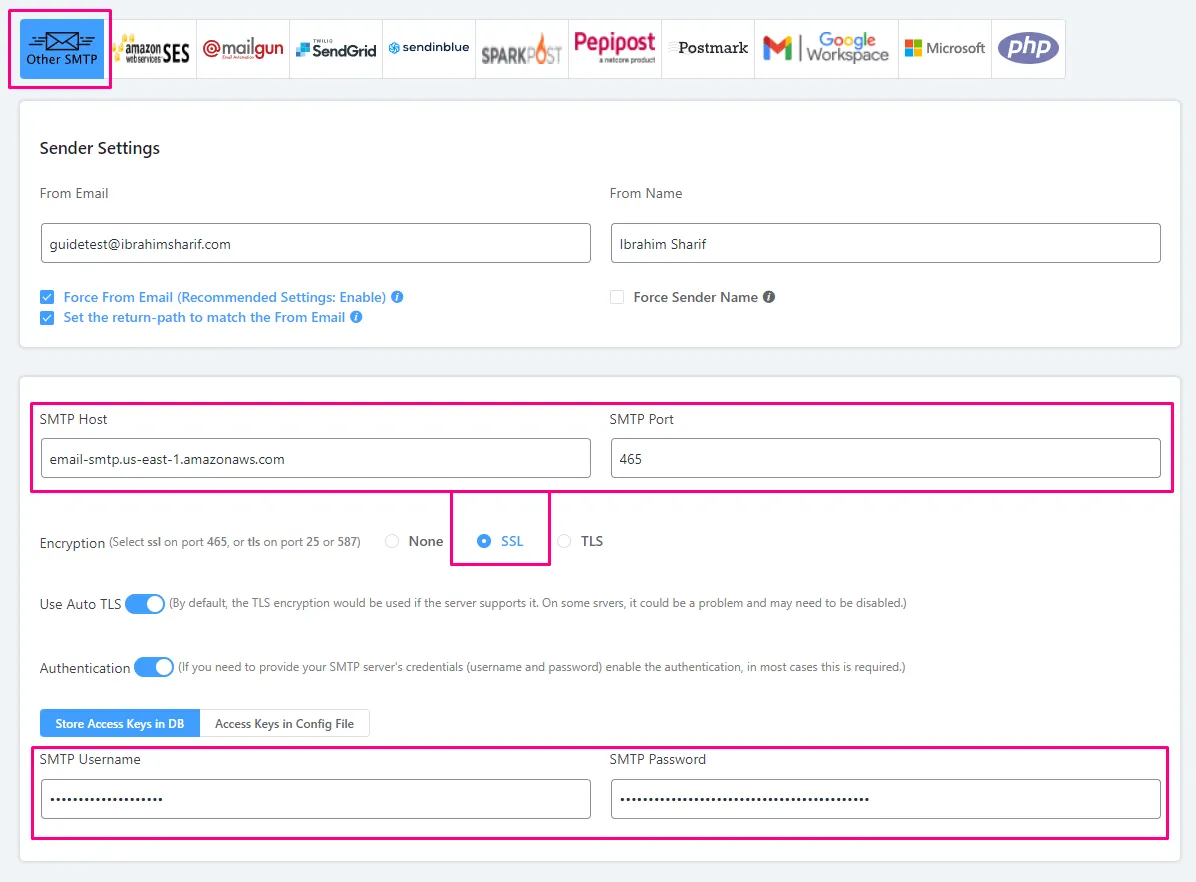Uncheck the Force From Email checkbox

pyautogui.click(x=47, y=297)
